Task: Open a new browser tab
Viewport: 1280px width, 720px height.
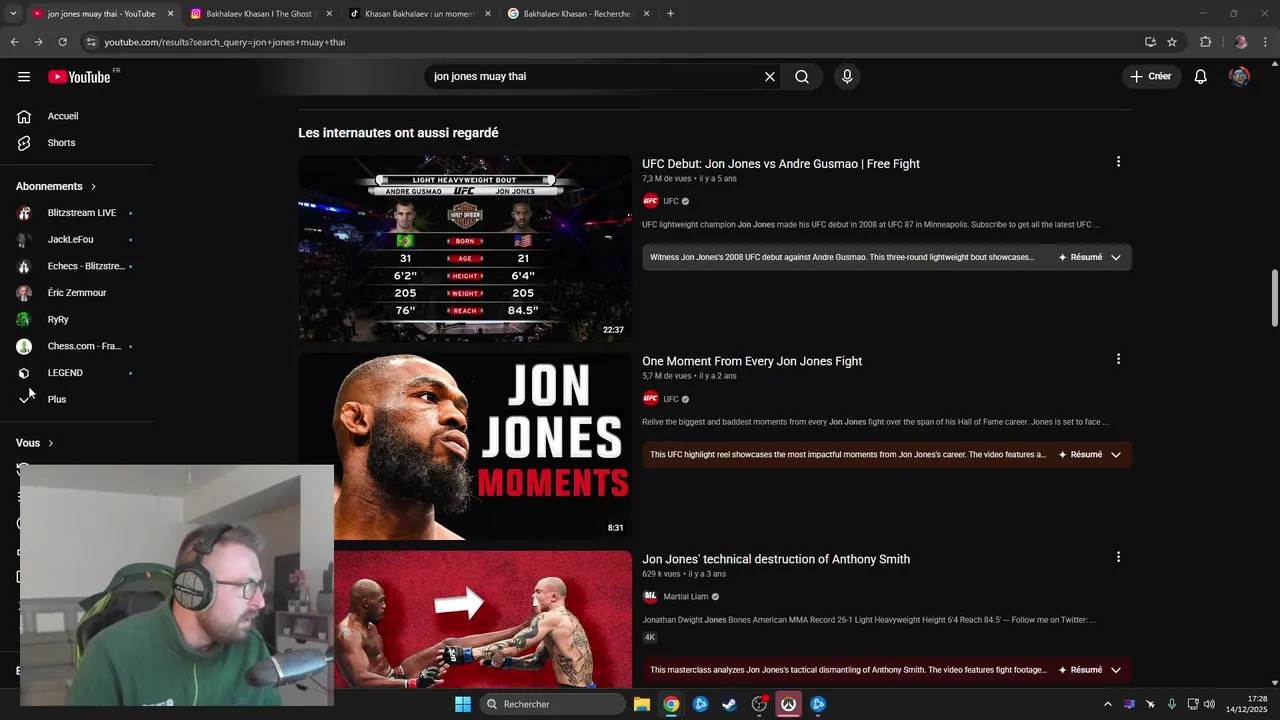Action: (x=670, y=14)
